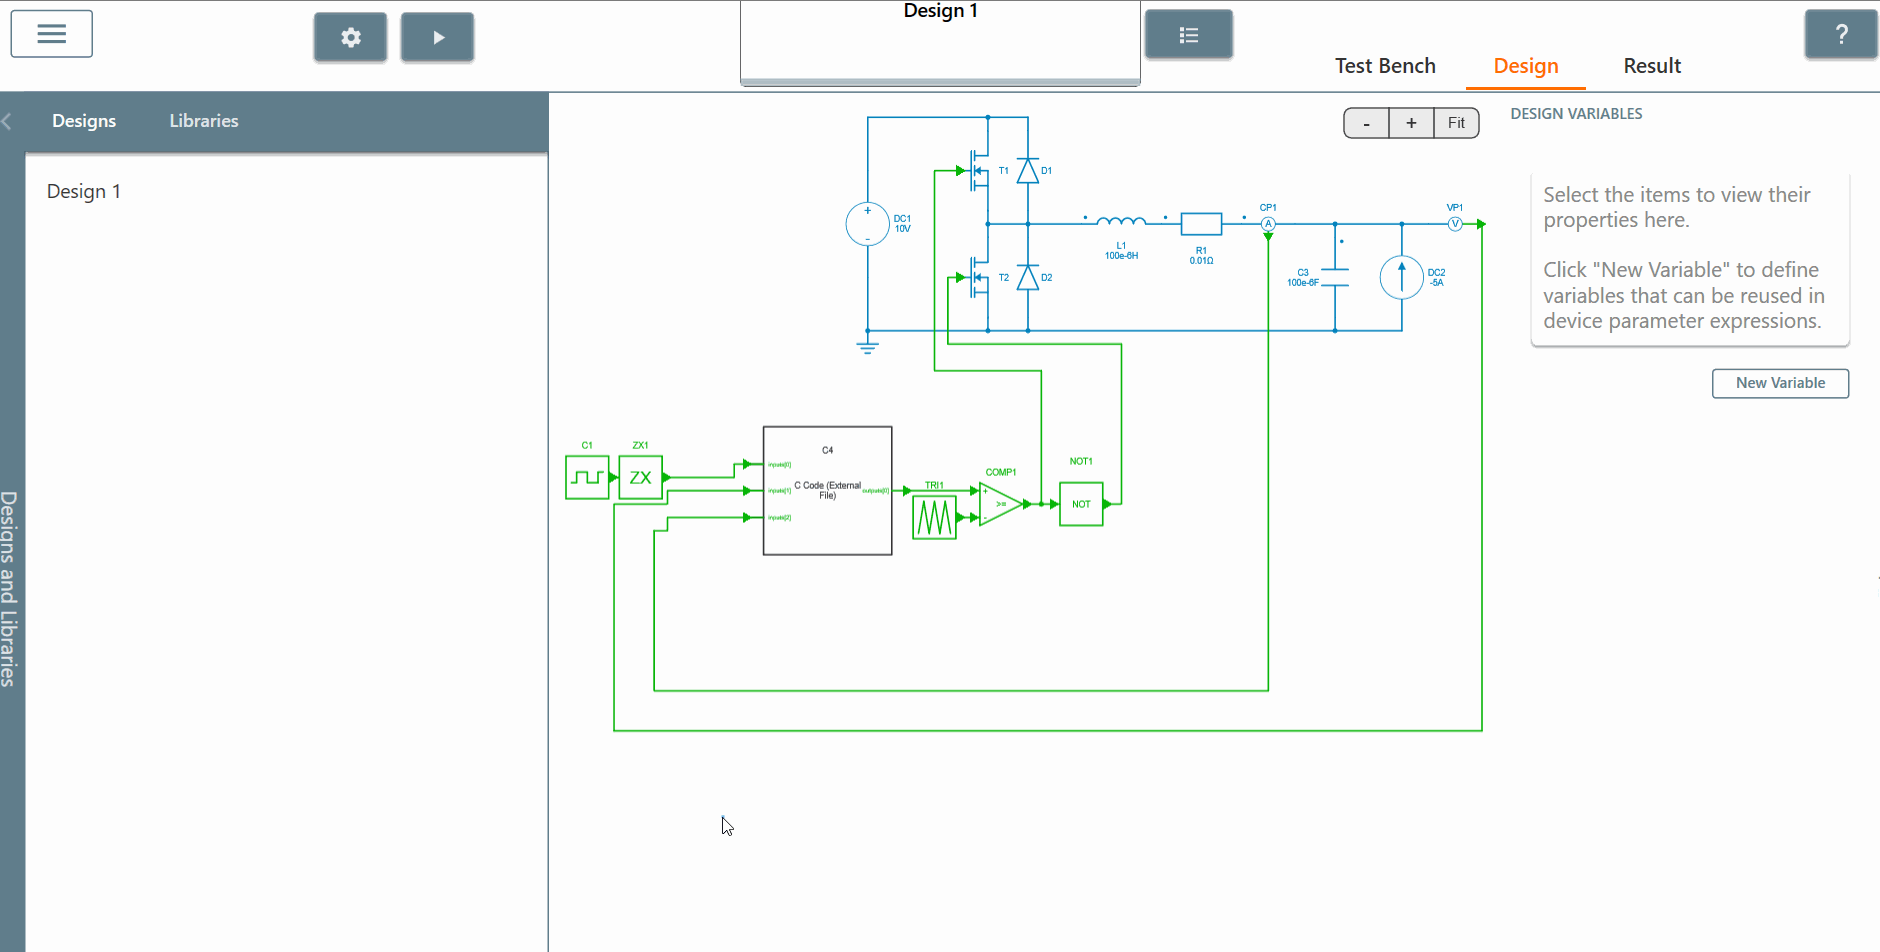Select Design 1 in the designs list

point(84,191)
